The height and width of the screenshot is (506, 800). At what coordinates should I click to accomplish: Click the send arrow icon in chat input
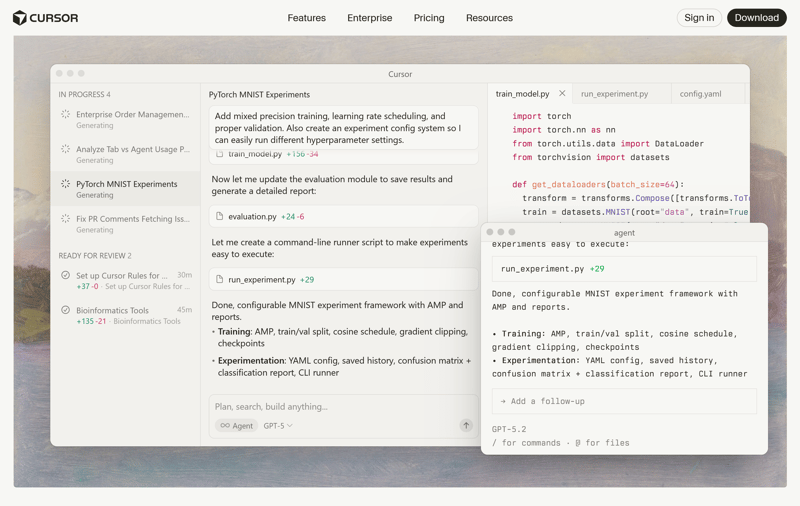point(466,425)
